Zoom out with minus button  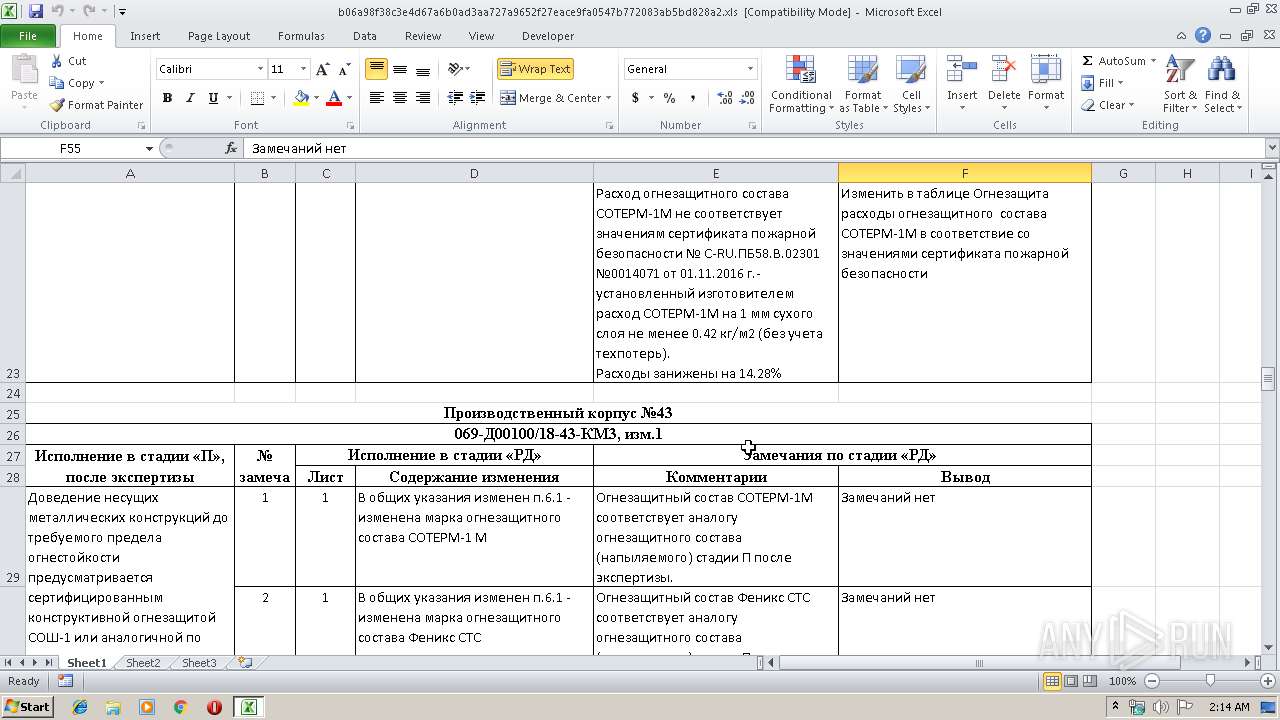(1153, 681)
